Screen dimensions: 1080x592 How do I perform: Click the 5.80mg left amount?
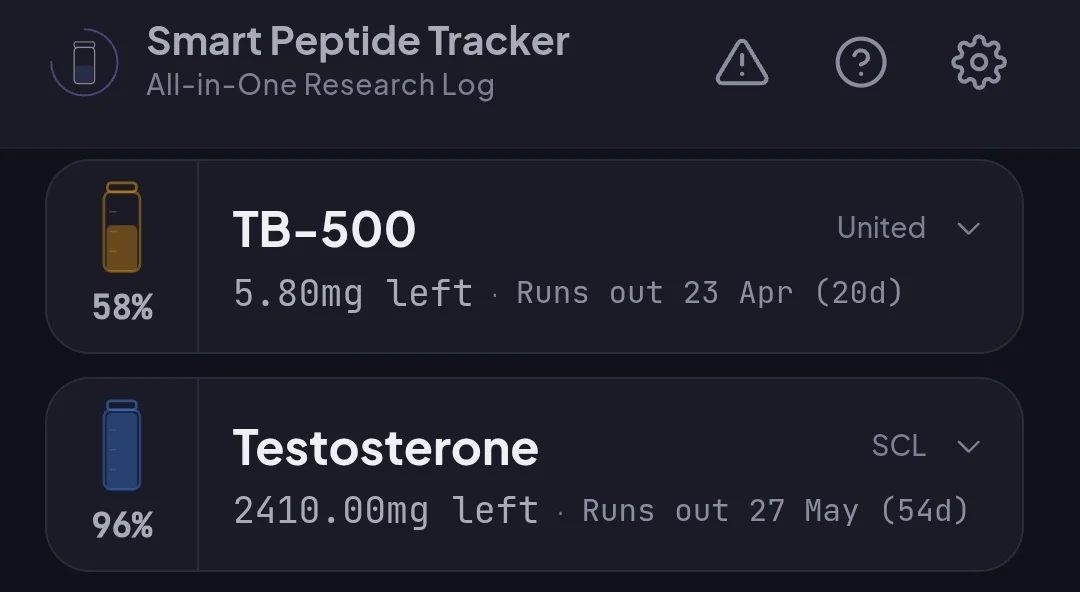pyautogui.click(x=353, y=293)
